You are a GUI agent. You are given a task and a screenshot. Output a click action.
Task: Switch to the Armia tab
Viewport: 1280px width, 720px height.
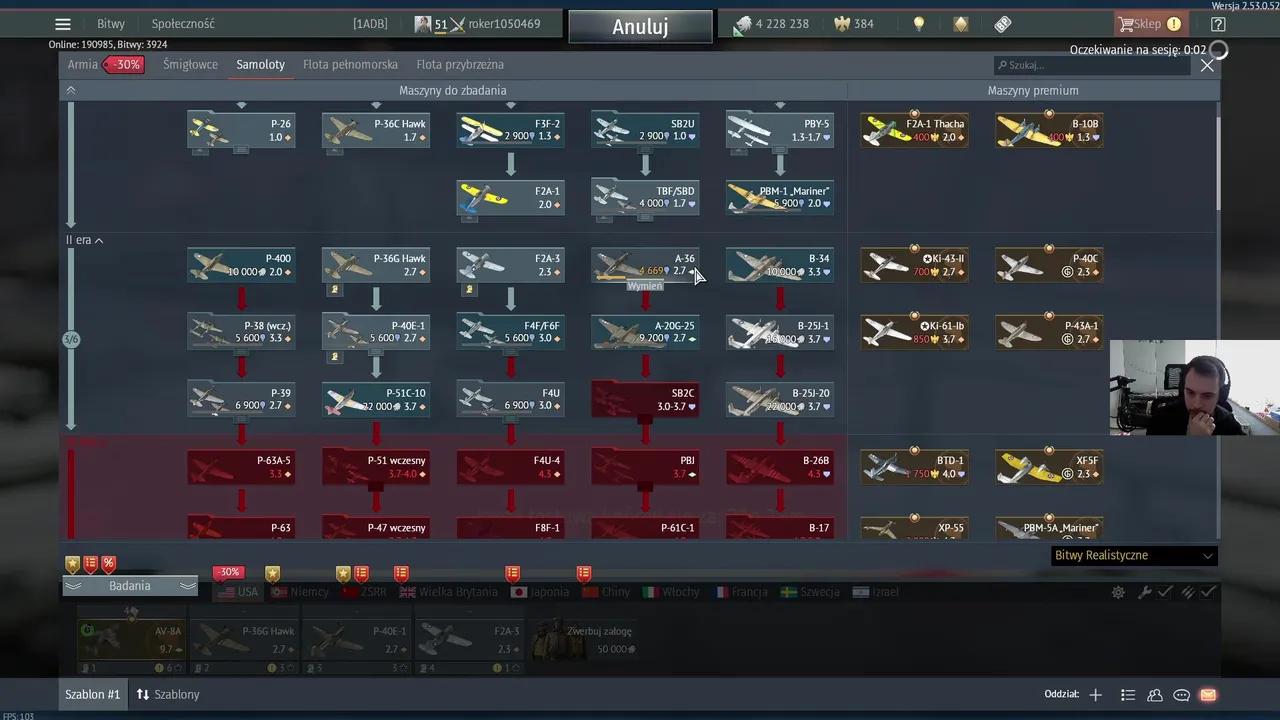[83, 65]
